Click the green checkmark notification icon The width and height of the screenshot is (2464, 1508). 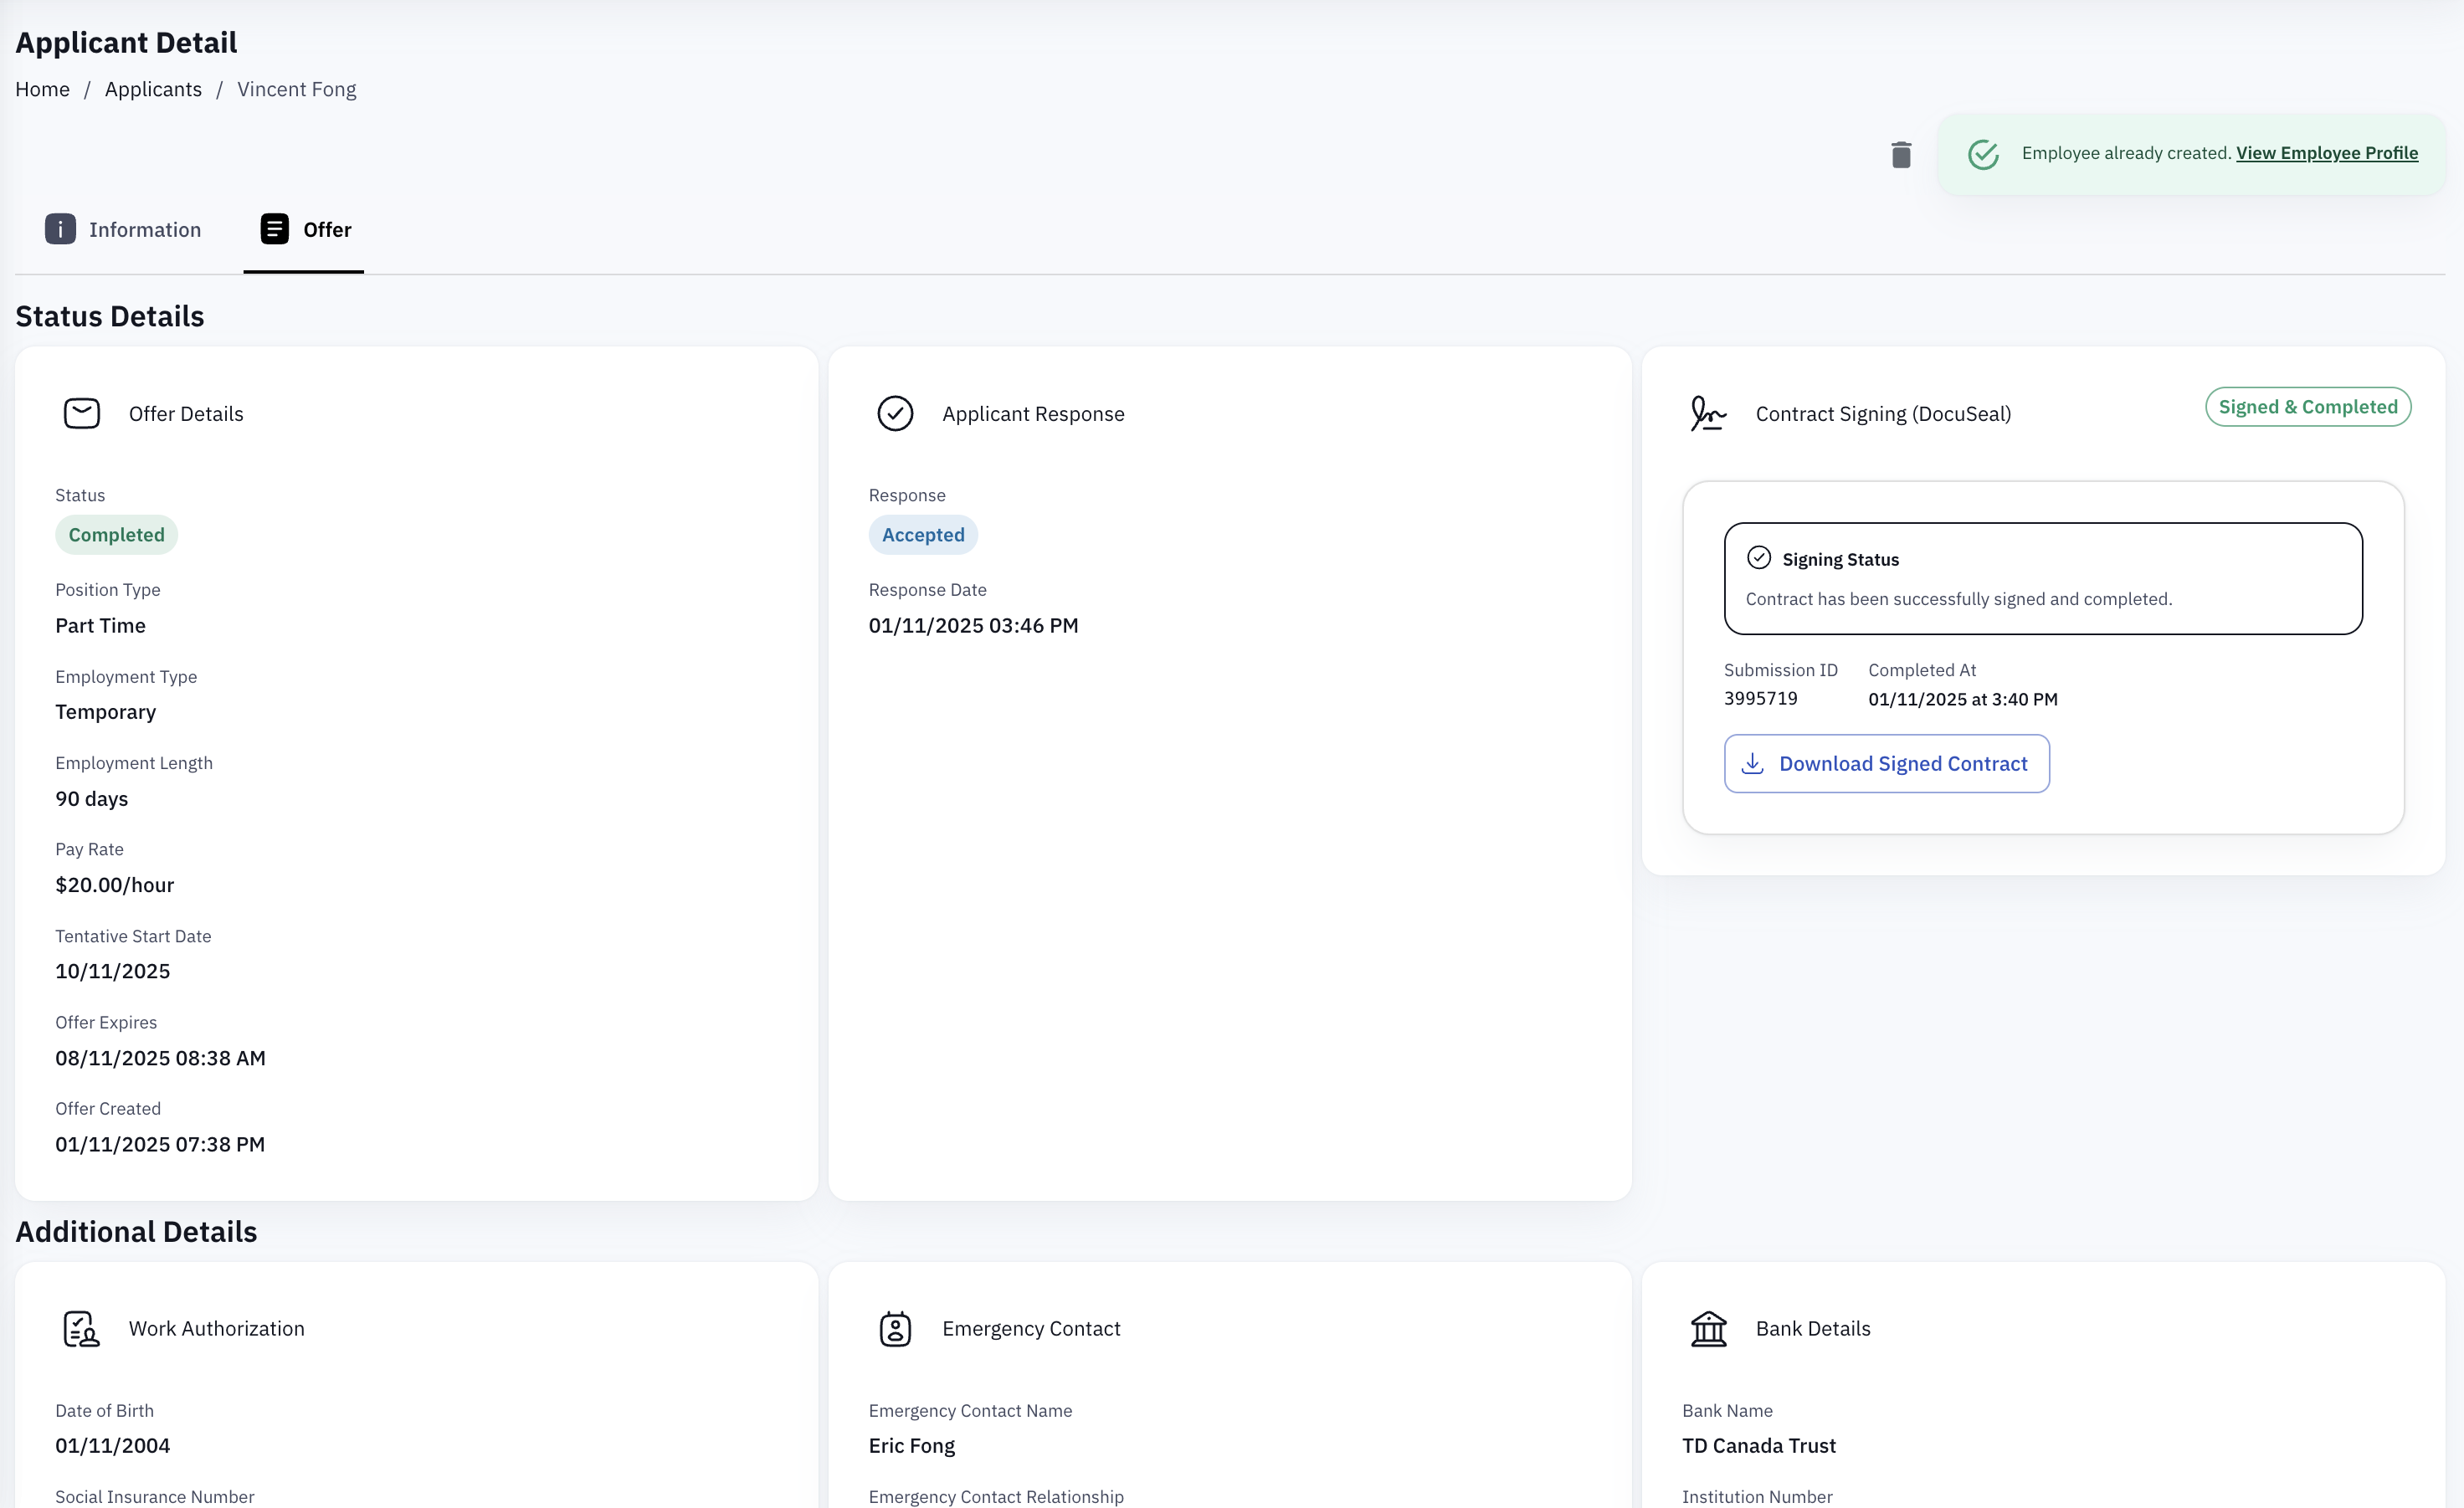1983,154
